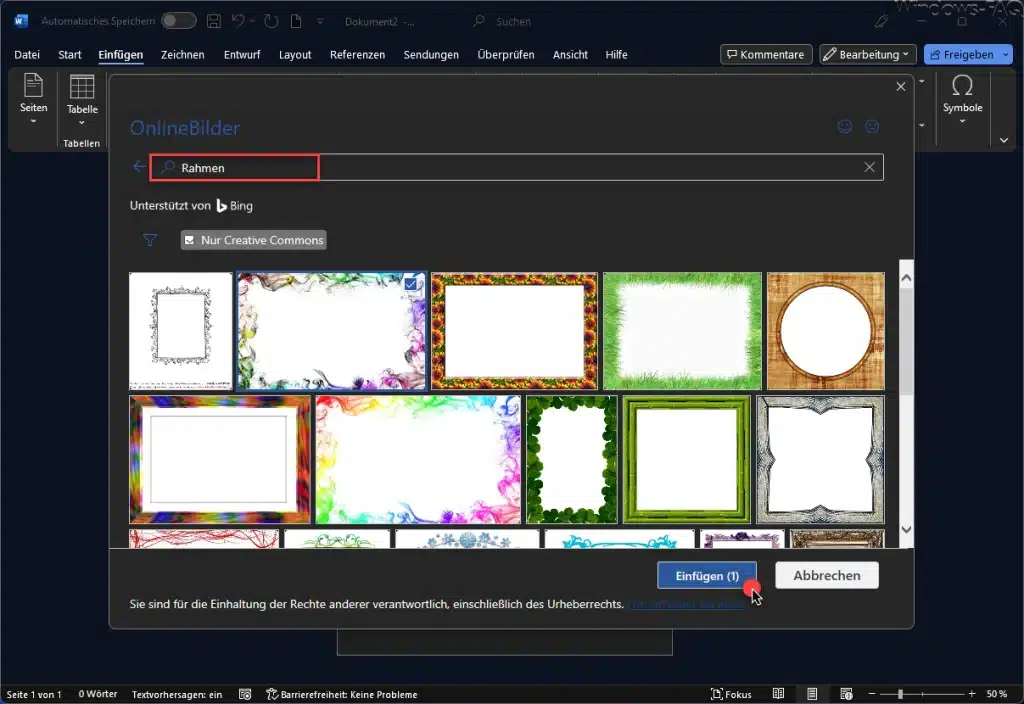Select the round wooden frame thumbnail
The height and width of the screenshot is (704, 1024).
pyautogui.click(x=825, y=330)
